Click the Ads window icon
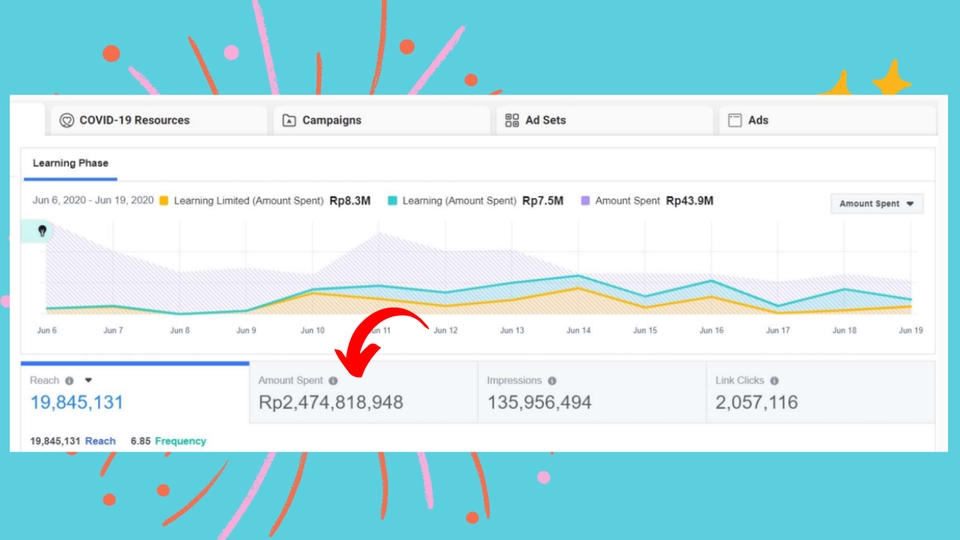Image resolution: width=960 pixels, height=540 pixels. point(735,120)
